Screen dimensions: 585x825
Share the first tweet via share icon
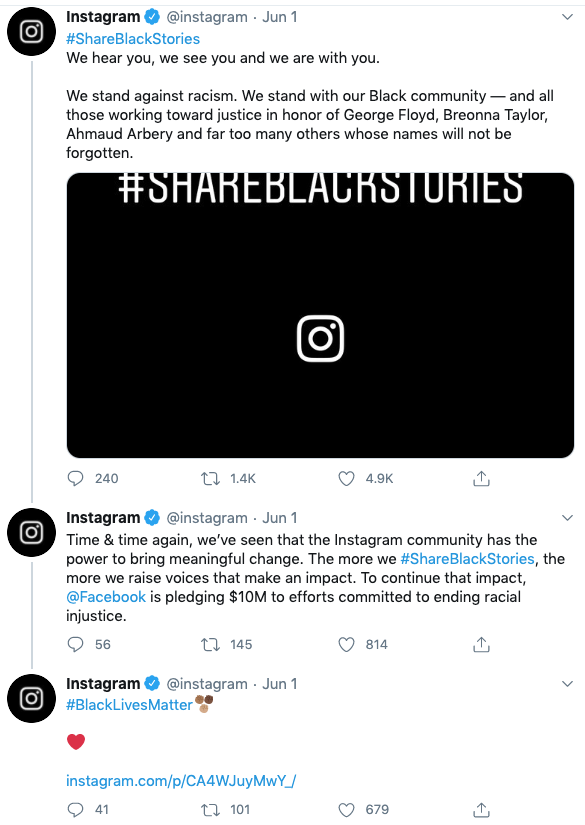tap(481, 478)
